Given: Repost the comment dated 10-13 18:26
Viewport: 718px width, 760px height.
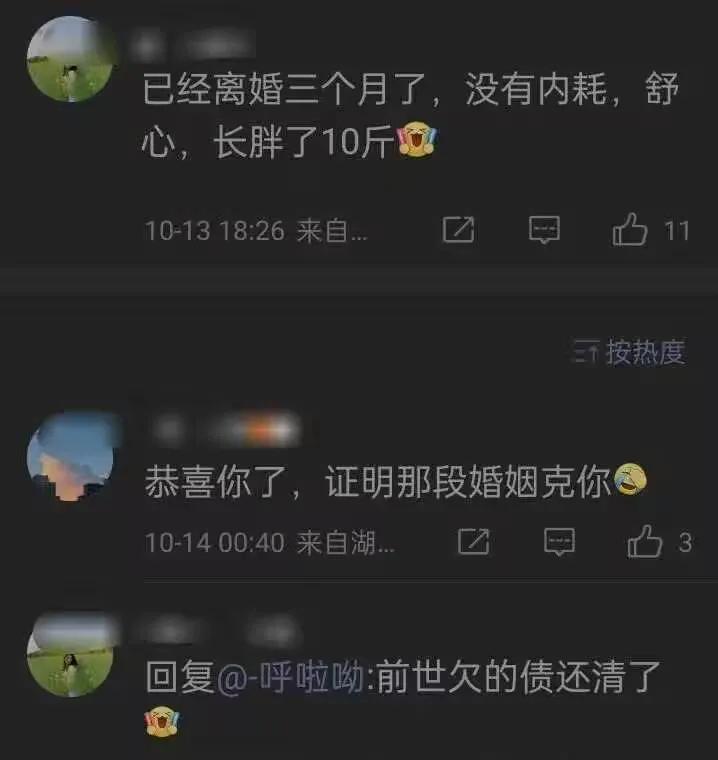Looking at the screenshot, I should [458, 230].
